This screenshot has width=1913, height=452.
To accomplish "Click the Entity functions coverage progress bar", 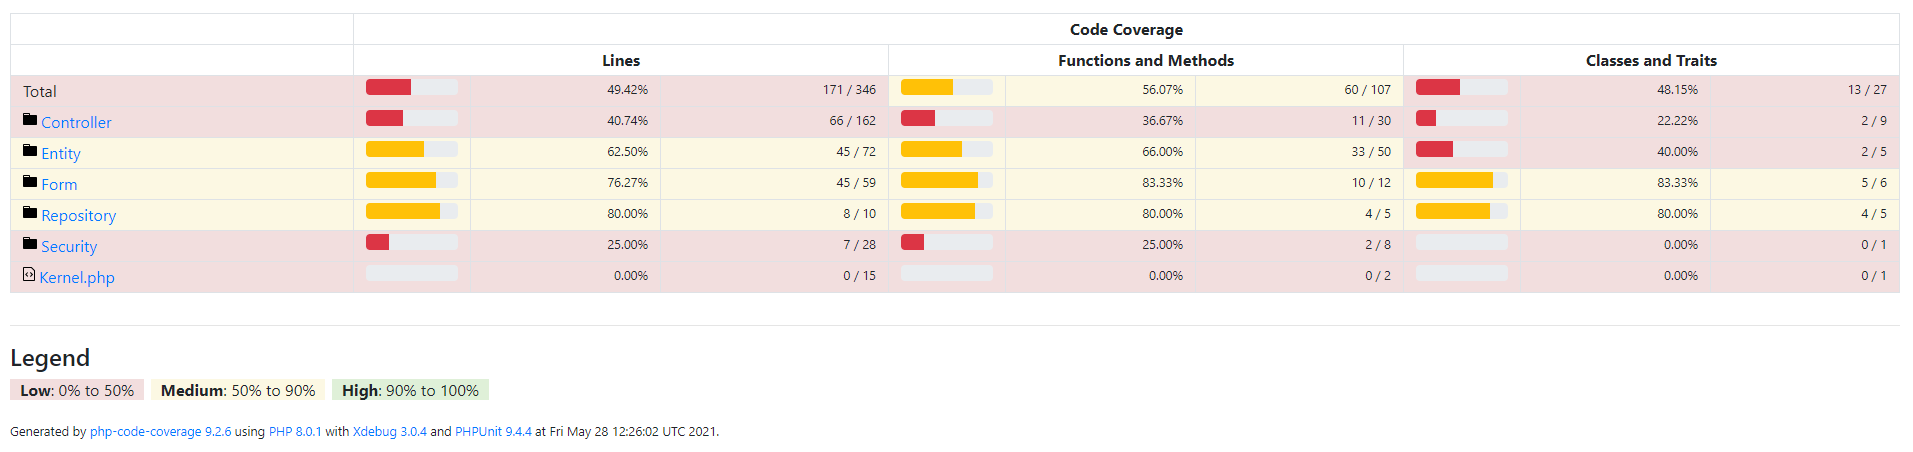I will click(947, 149).
